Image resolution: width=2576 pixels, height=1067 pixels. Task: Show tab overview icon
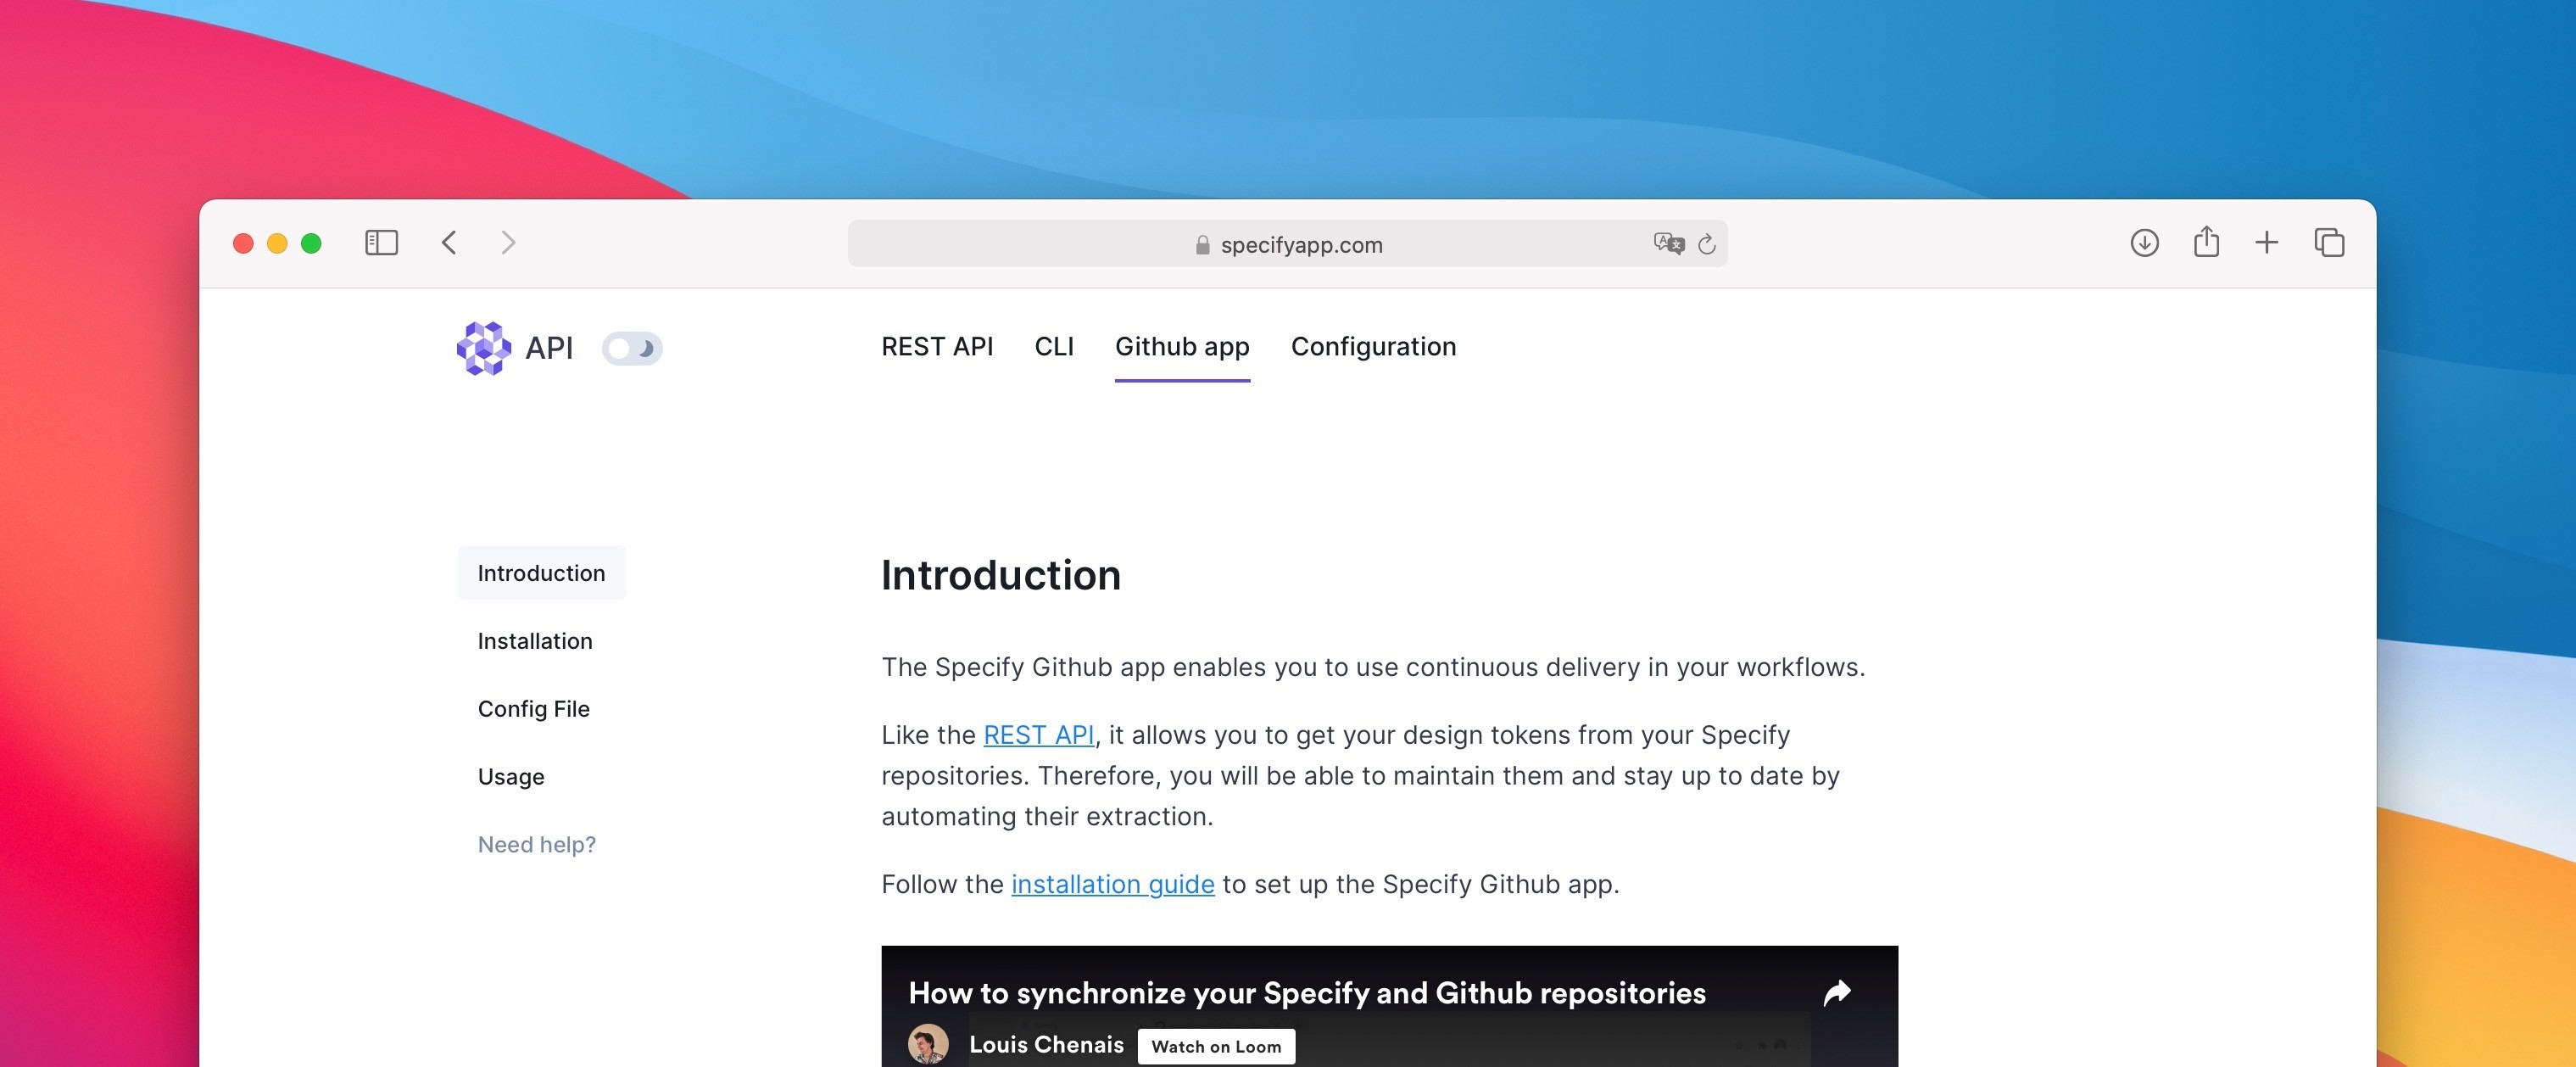[x=2329, y=243]
